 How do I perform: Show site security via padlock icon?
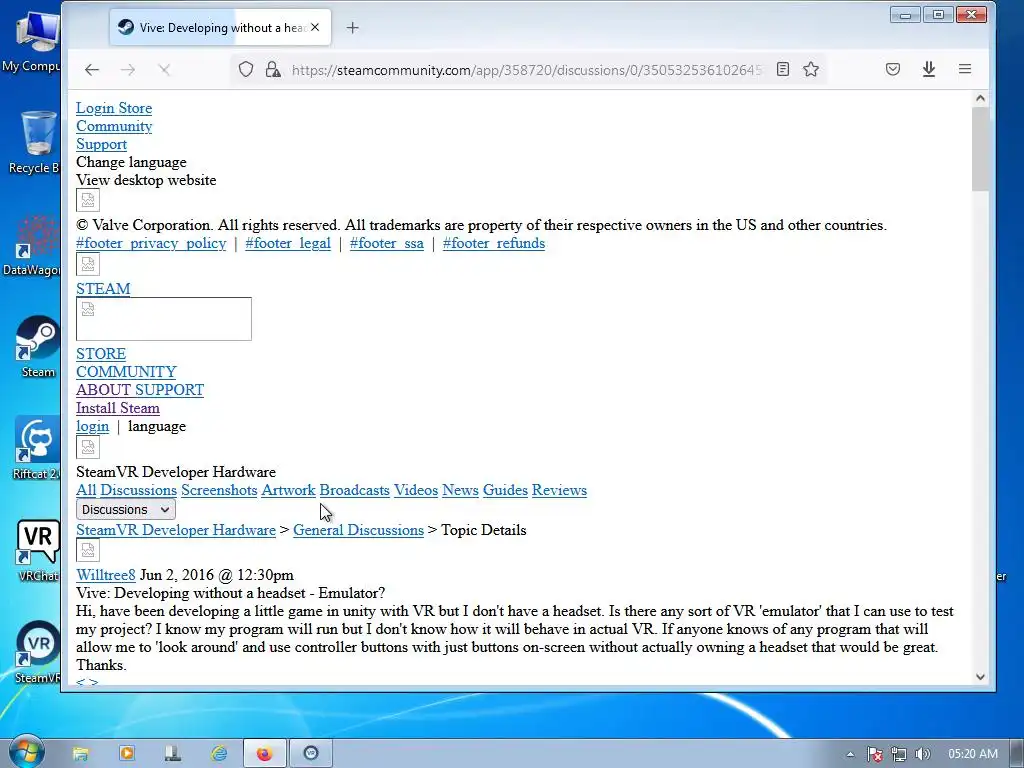pyautogui.click(x=273, y=69)
